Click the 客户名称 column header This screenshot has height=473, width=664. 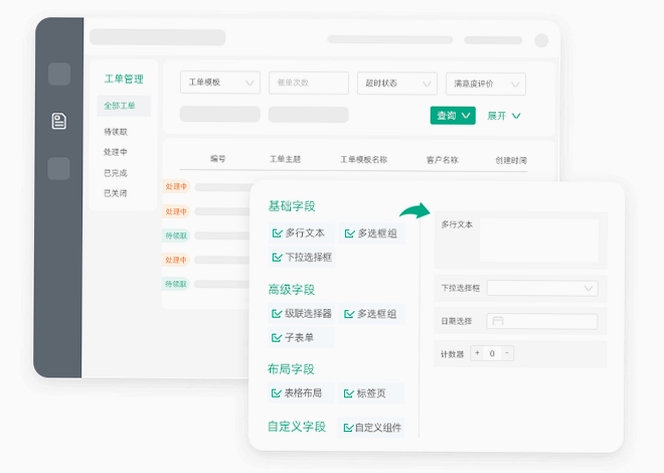pyautogui.click(x=442, y=160)
